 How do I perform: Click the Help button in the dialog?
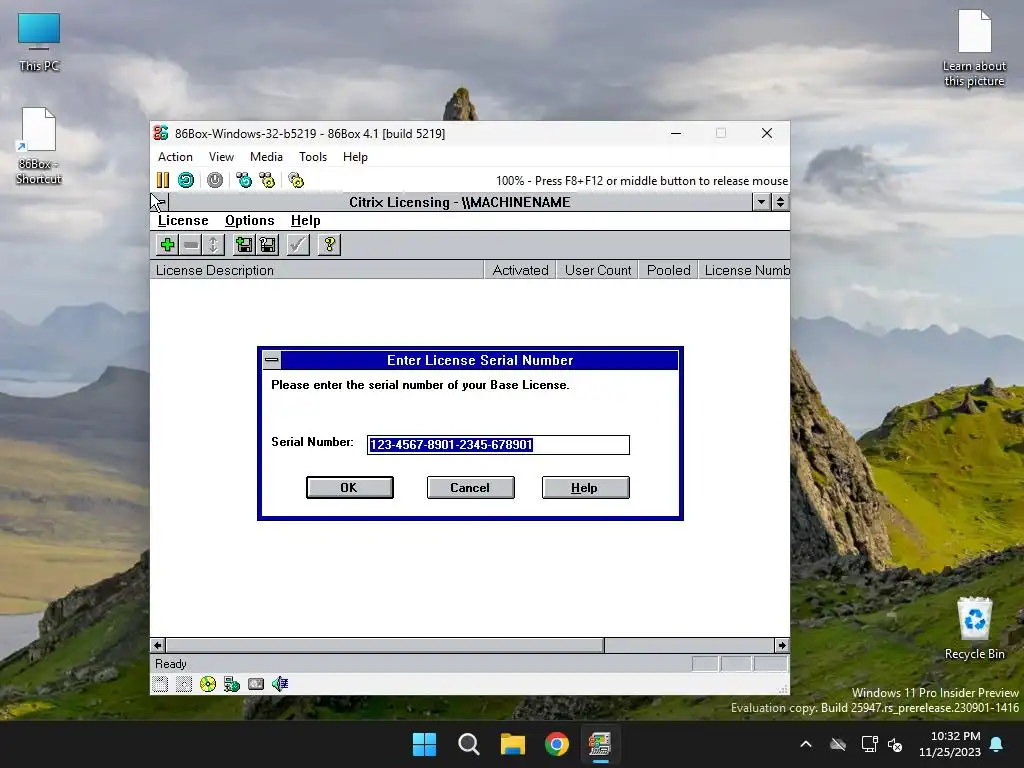(585, 488)
